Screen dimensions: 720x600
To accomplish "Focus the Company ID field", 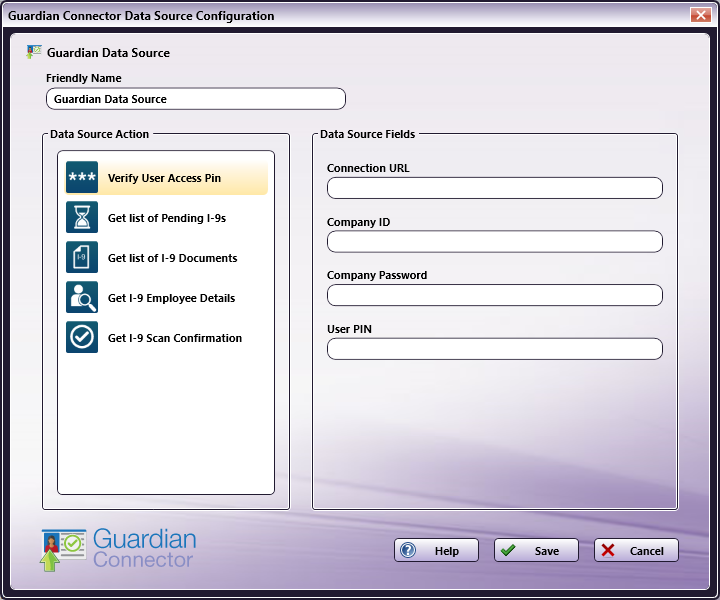I will 495,241.
